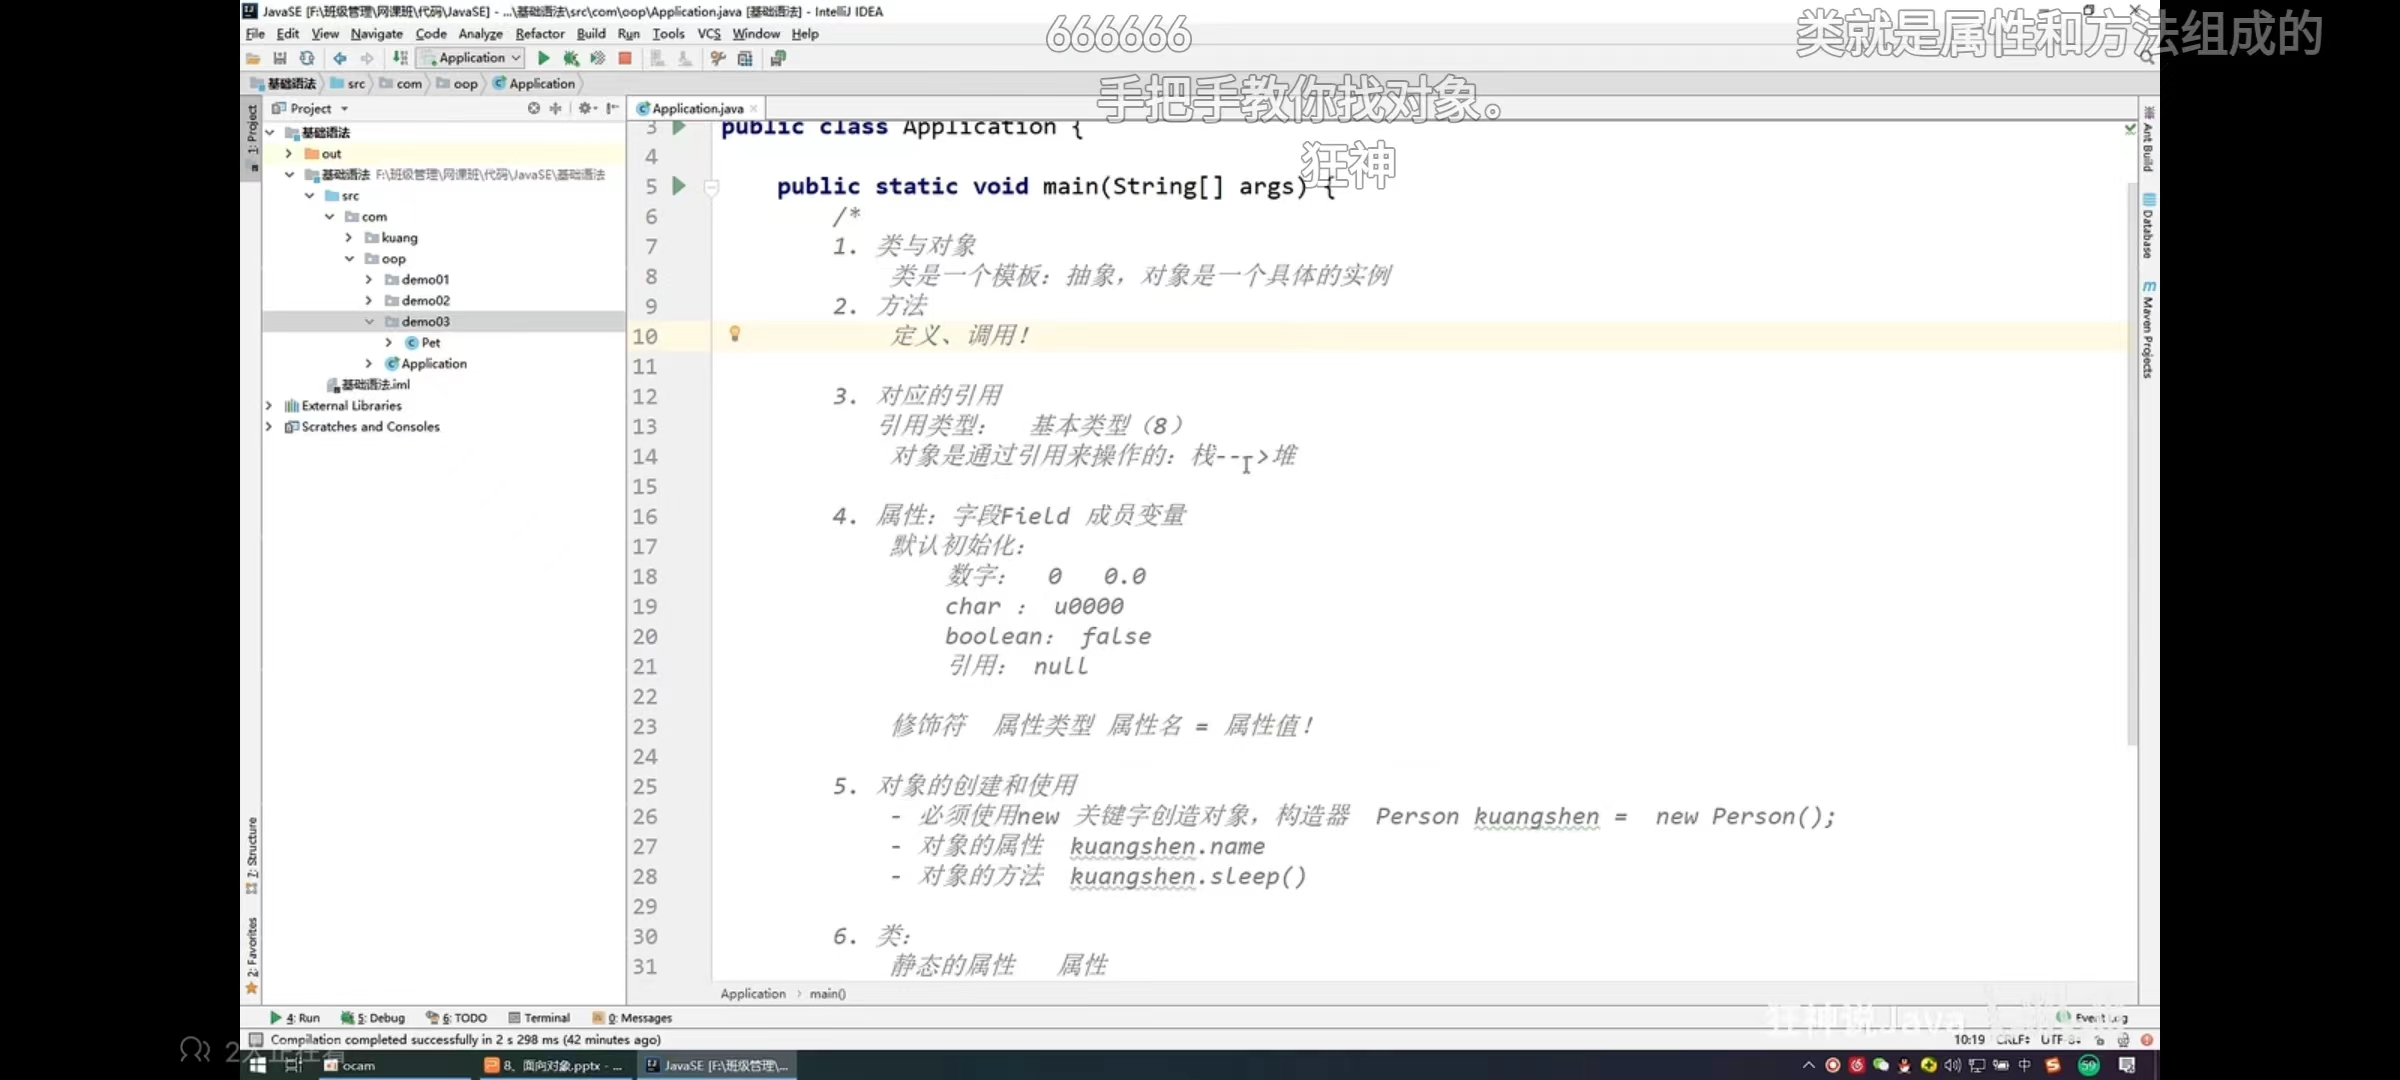Open the Application run configuration dropdown

[472, 58]
